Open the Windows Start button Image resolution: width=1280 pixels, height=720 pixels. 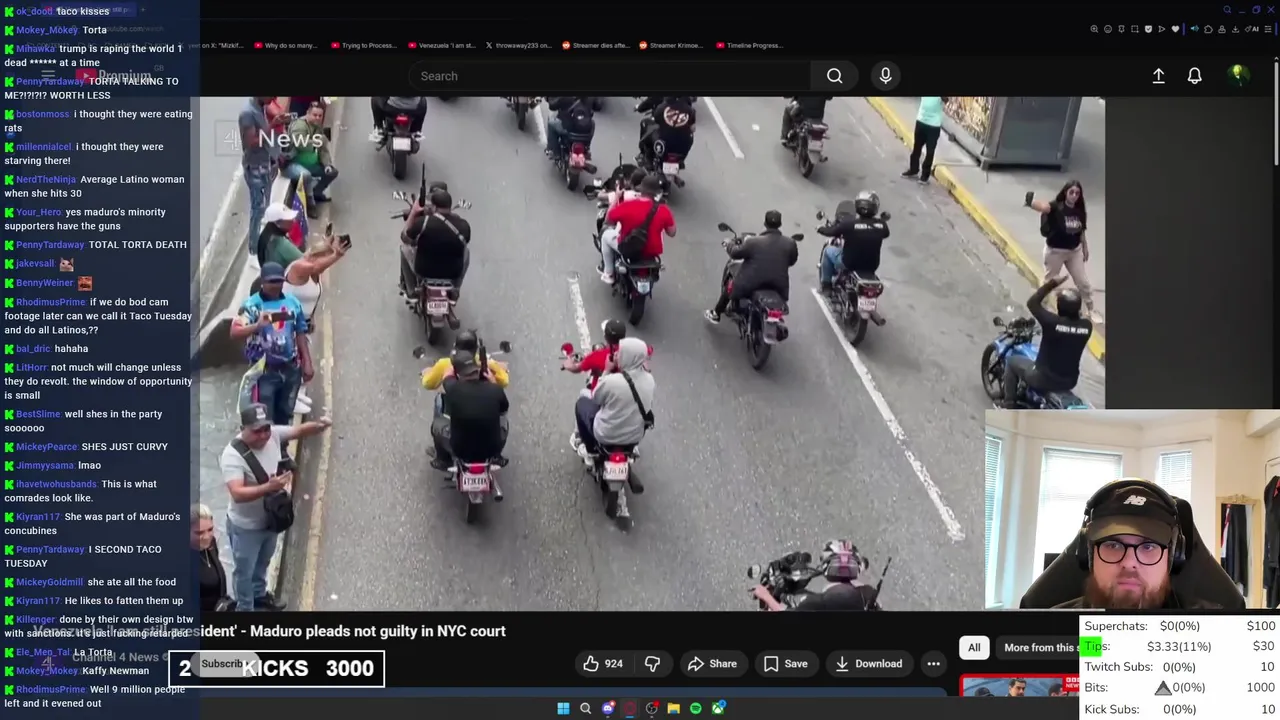click(x=563, y=708)
